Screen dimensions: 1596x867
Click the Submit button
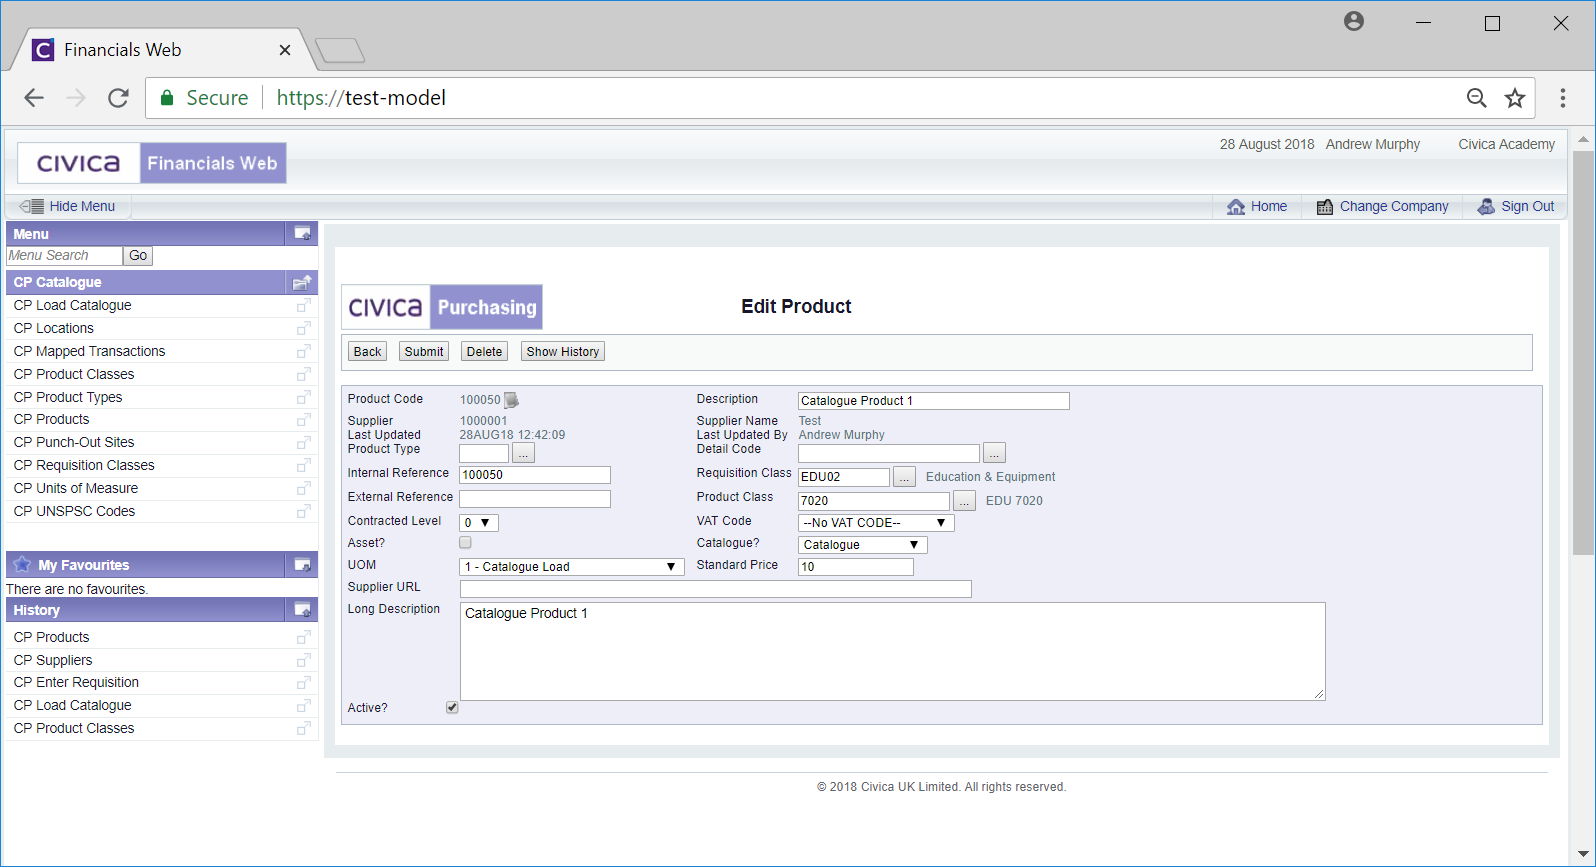[x=424, y=352]
